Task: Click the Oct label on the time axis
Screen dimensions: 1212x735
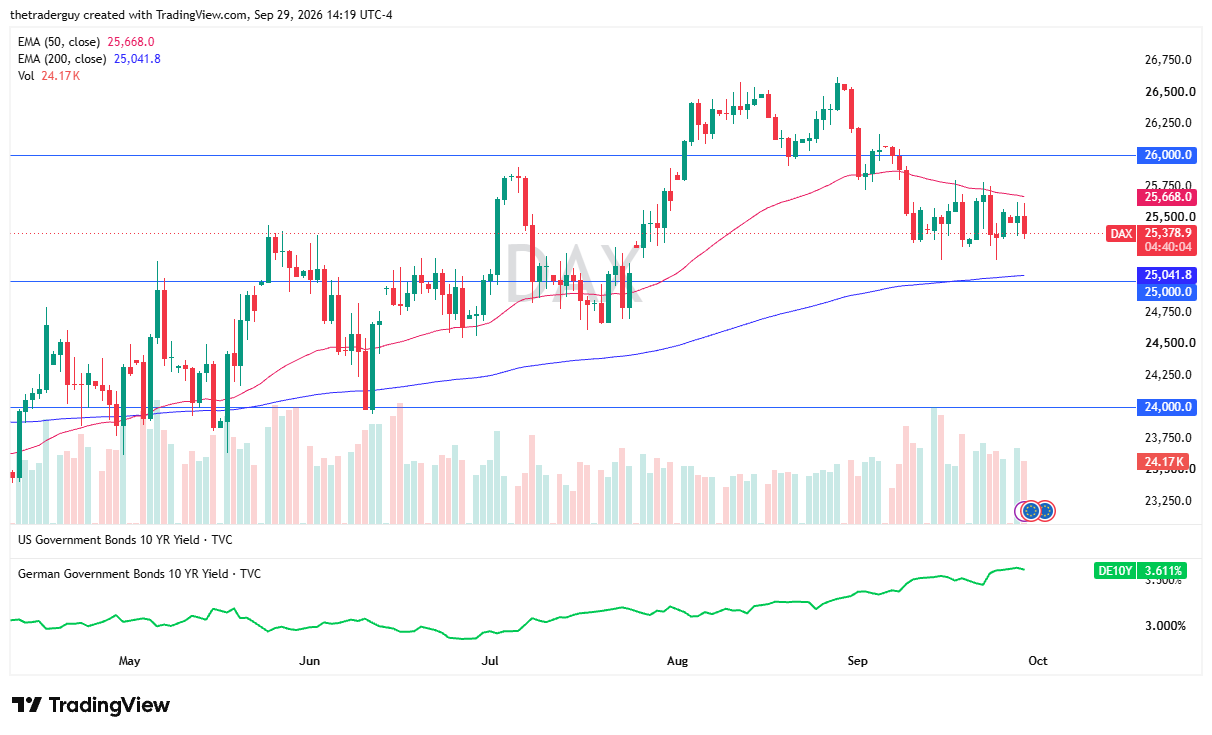Action: [1039, 661]
